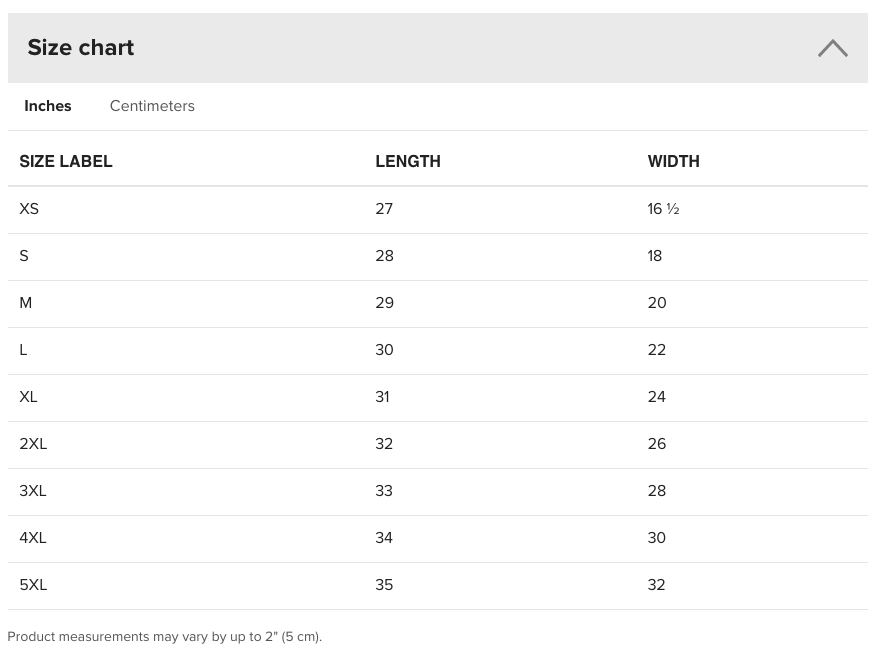879x672 pixels.
Task: Select the 2XL size row label
Action: tap(33, 444)
